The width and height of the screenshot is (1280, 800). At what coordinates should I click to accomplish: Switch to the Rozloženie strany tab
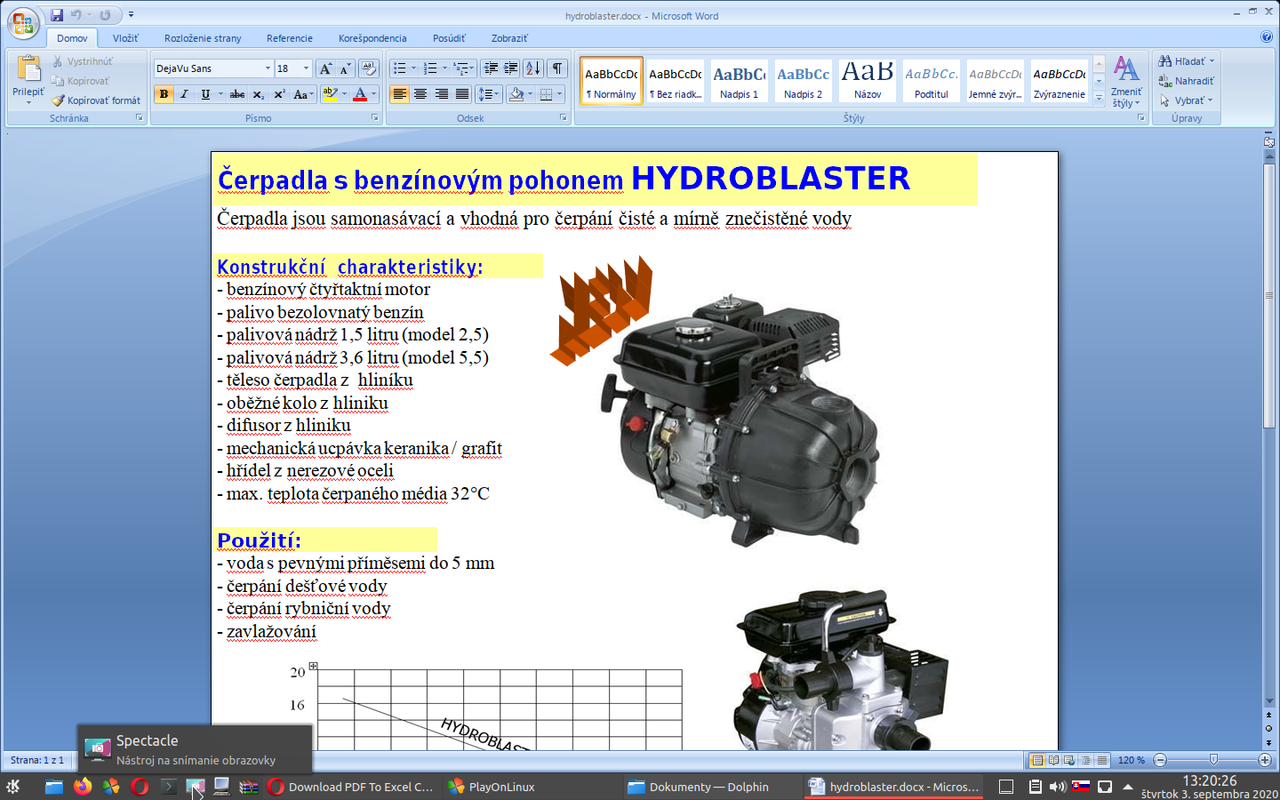click(x=203, y=38)
